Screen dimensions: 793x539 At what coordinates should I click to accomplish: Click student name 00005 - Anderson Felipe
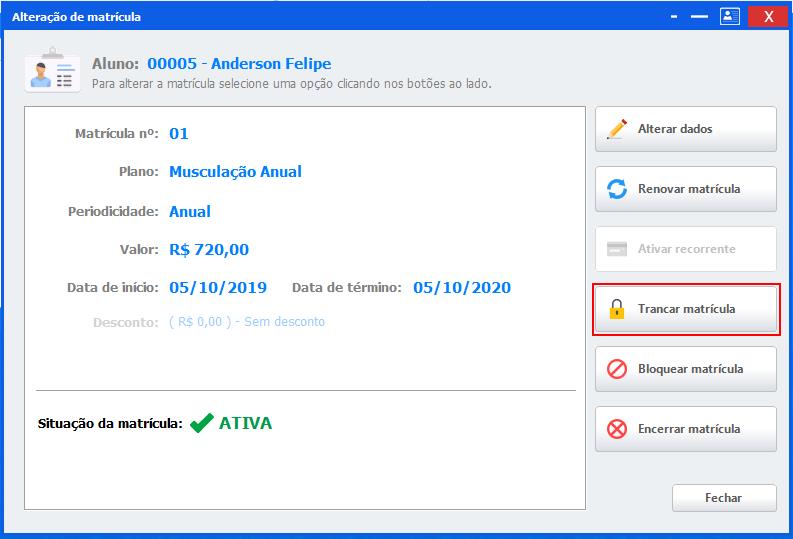(x=239, y=64)
